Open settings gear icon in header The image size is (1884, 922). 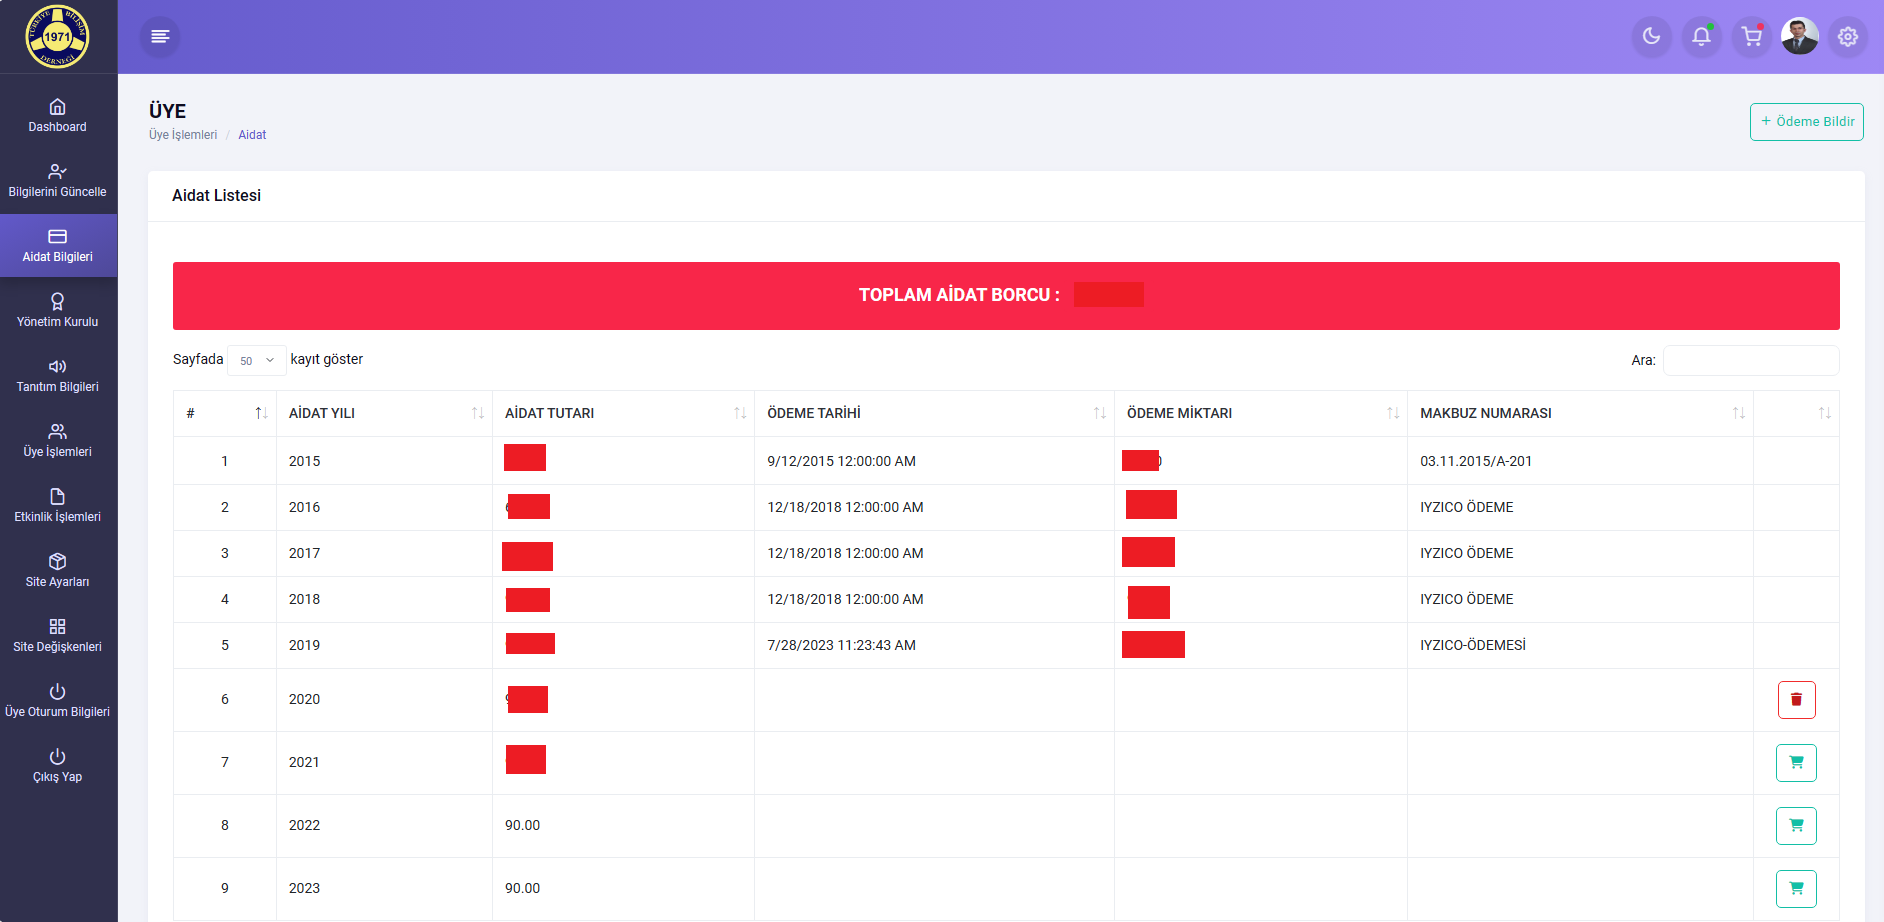pos(1848,37)
